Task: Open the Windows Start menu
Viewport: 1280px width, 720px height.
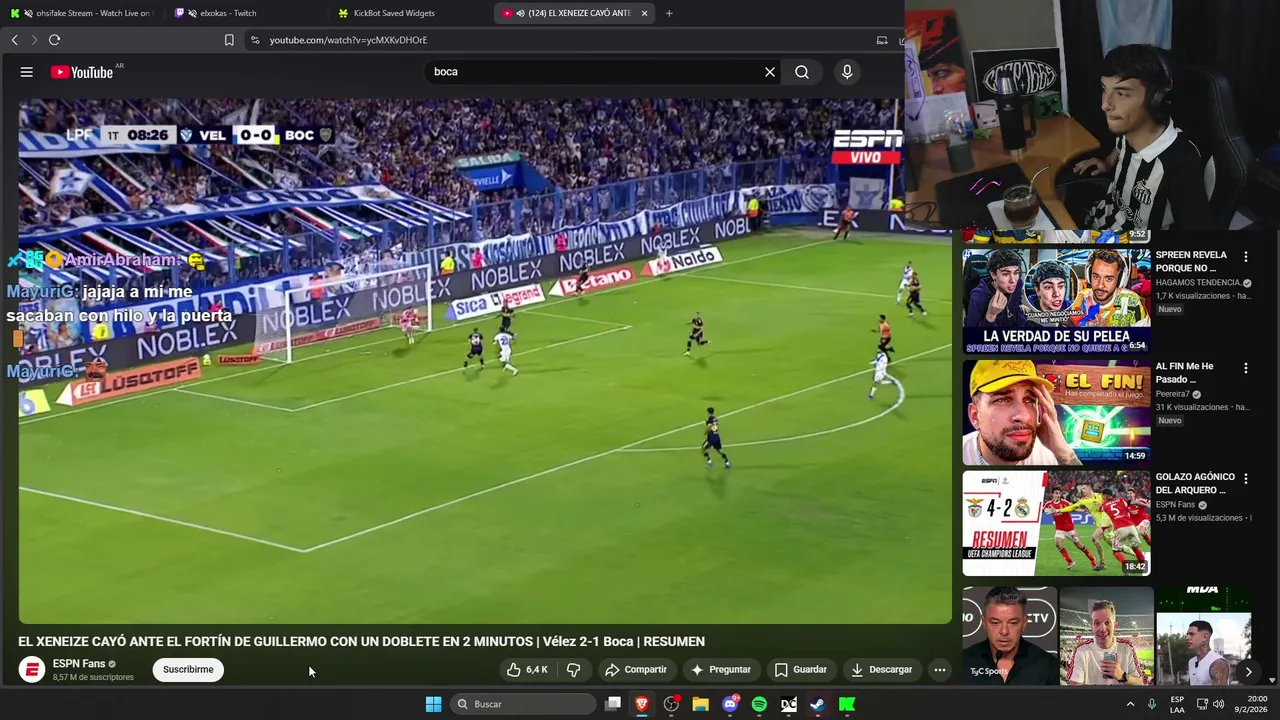Action: point(433,704)
